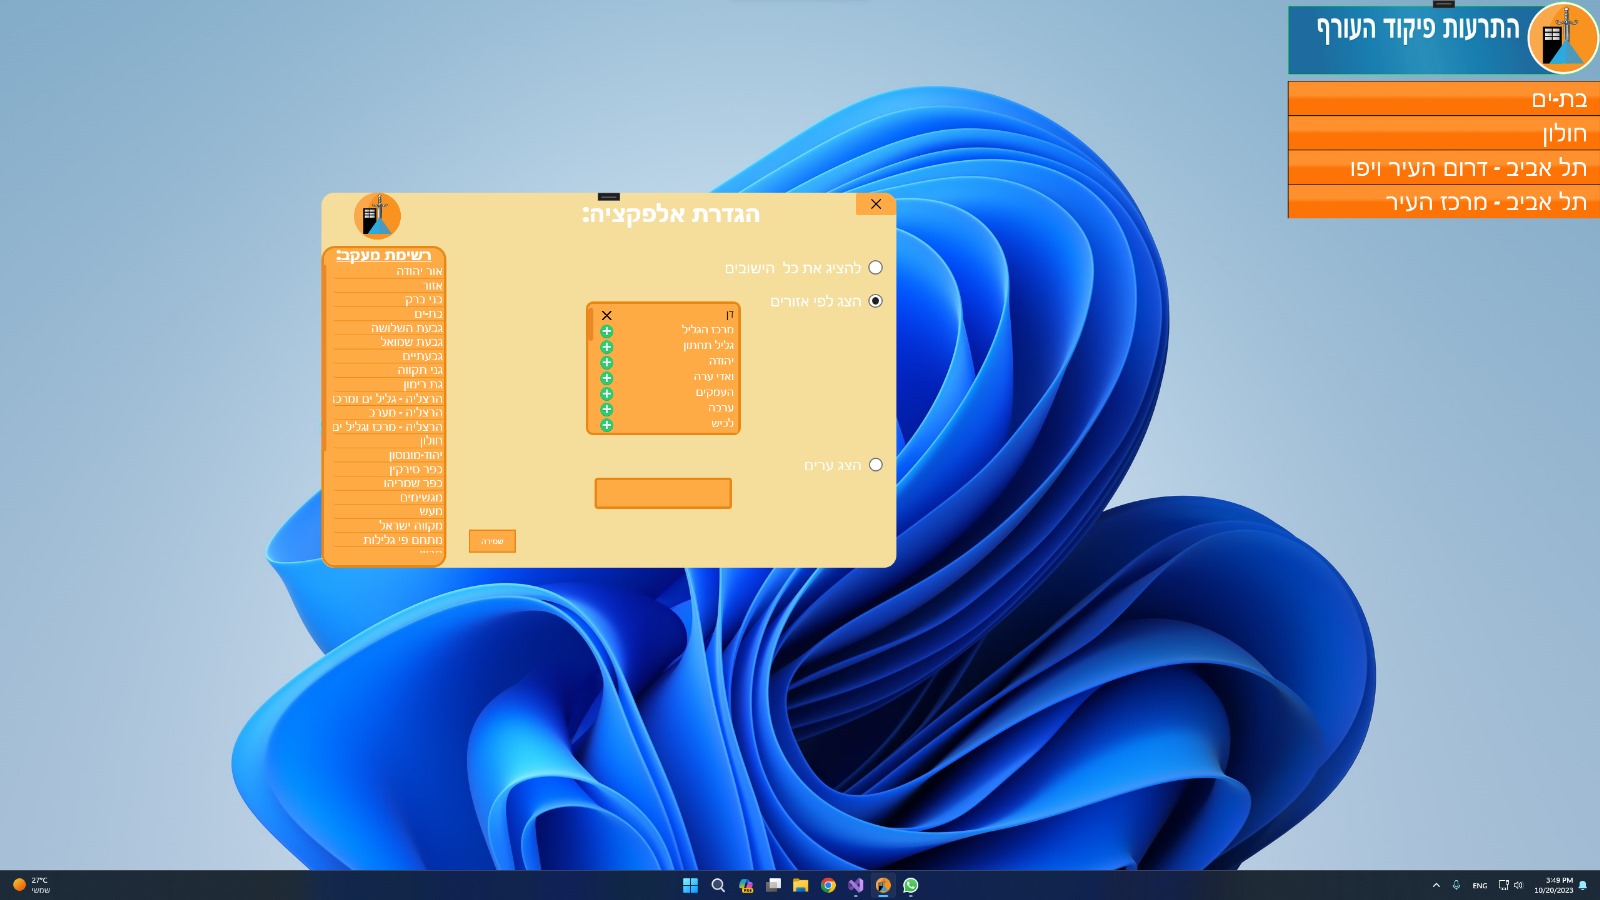Open WhatsApp from the taskbar
Screen dimensions: 1600x900
tap(910, 885)
